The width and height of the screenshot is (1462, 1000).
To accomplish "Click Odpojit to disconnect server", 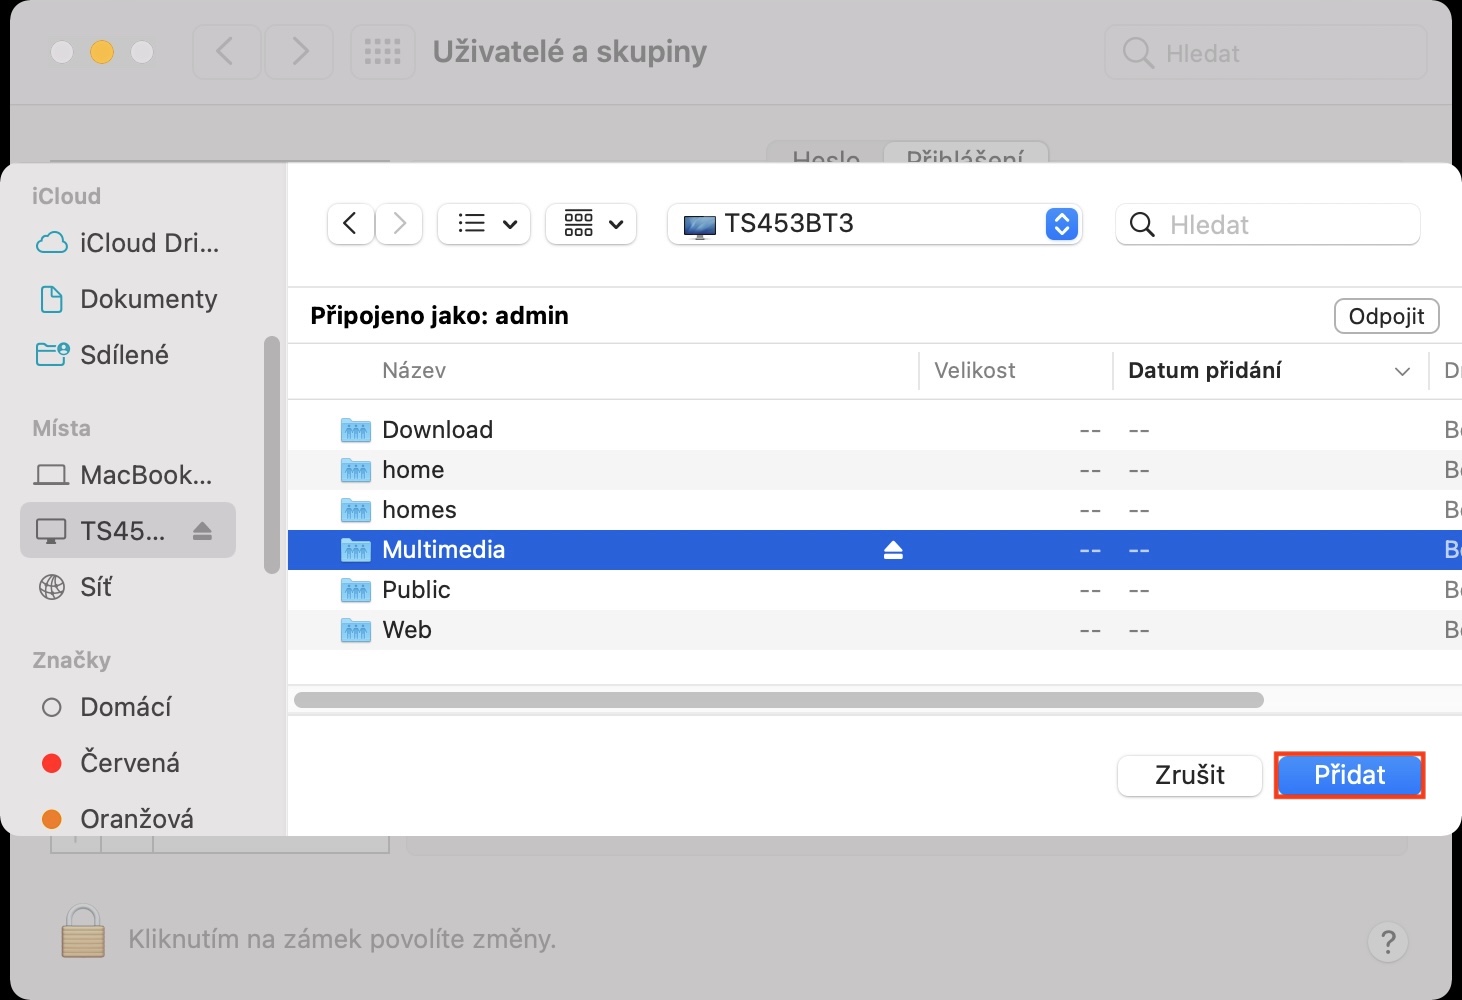I will 1386,316.
